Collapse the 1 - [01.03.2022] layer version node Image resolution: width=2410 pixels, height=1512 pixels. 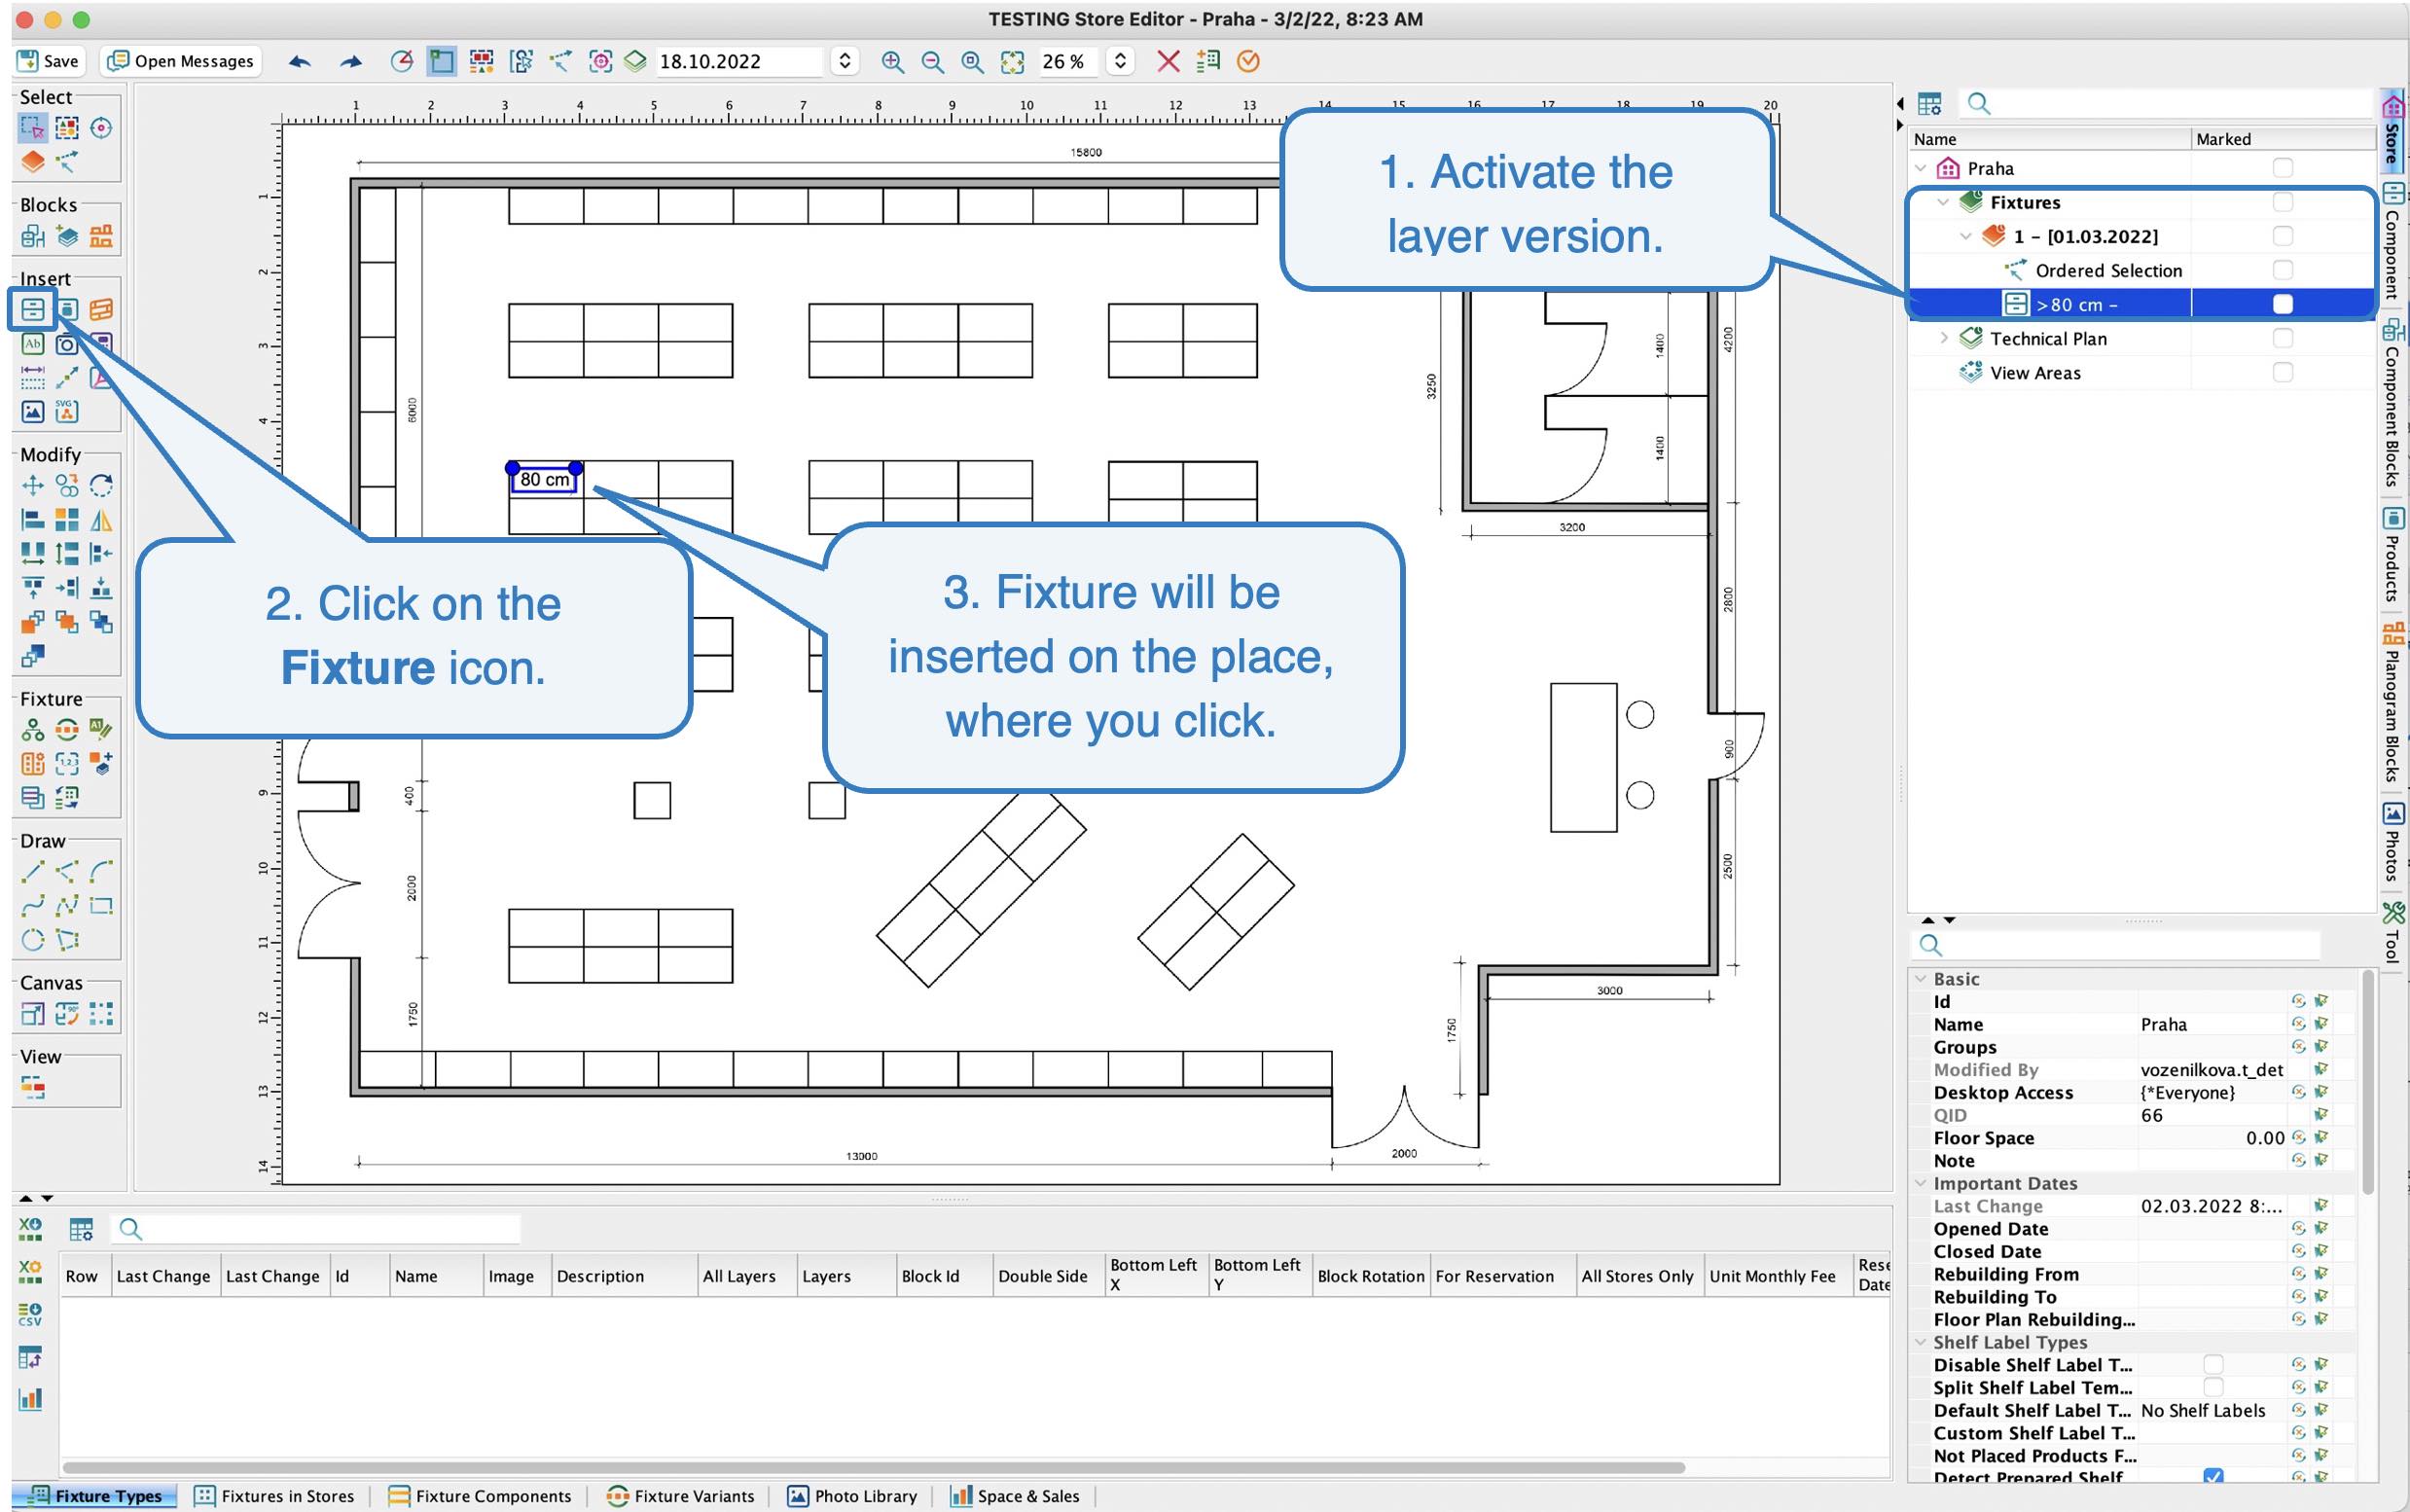(1966, 236)
